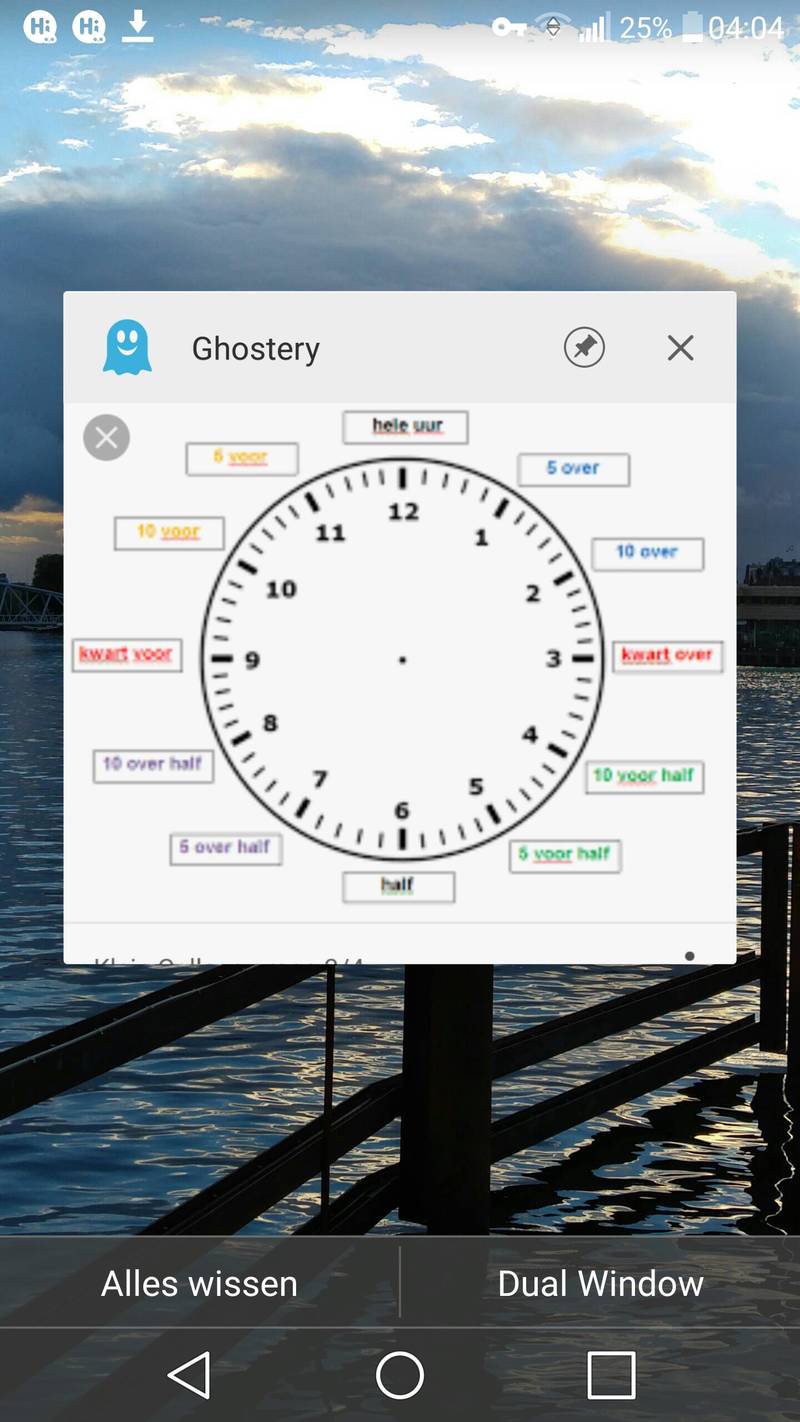The width and height of the screenshot is (800, 1422).
Task: Select the 'kwart voor' time option
Action: click(x=126, y=655)
